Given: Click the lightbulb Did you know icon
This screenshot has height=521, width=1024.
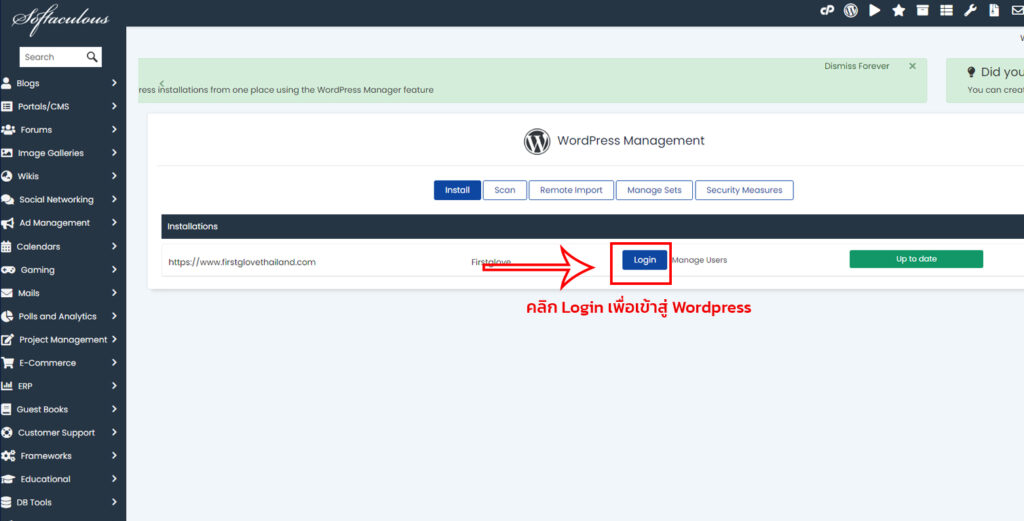Looking at the screenshot, I should [x=970, y=72].
